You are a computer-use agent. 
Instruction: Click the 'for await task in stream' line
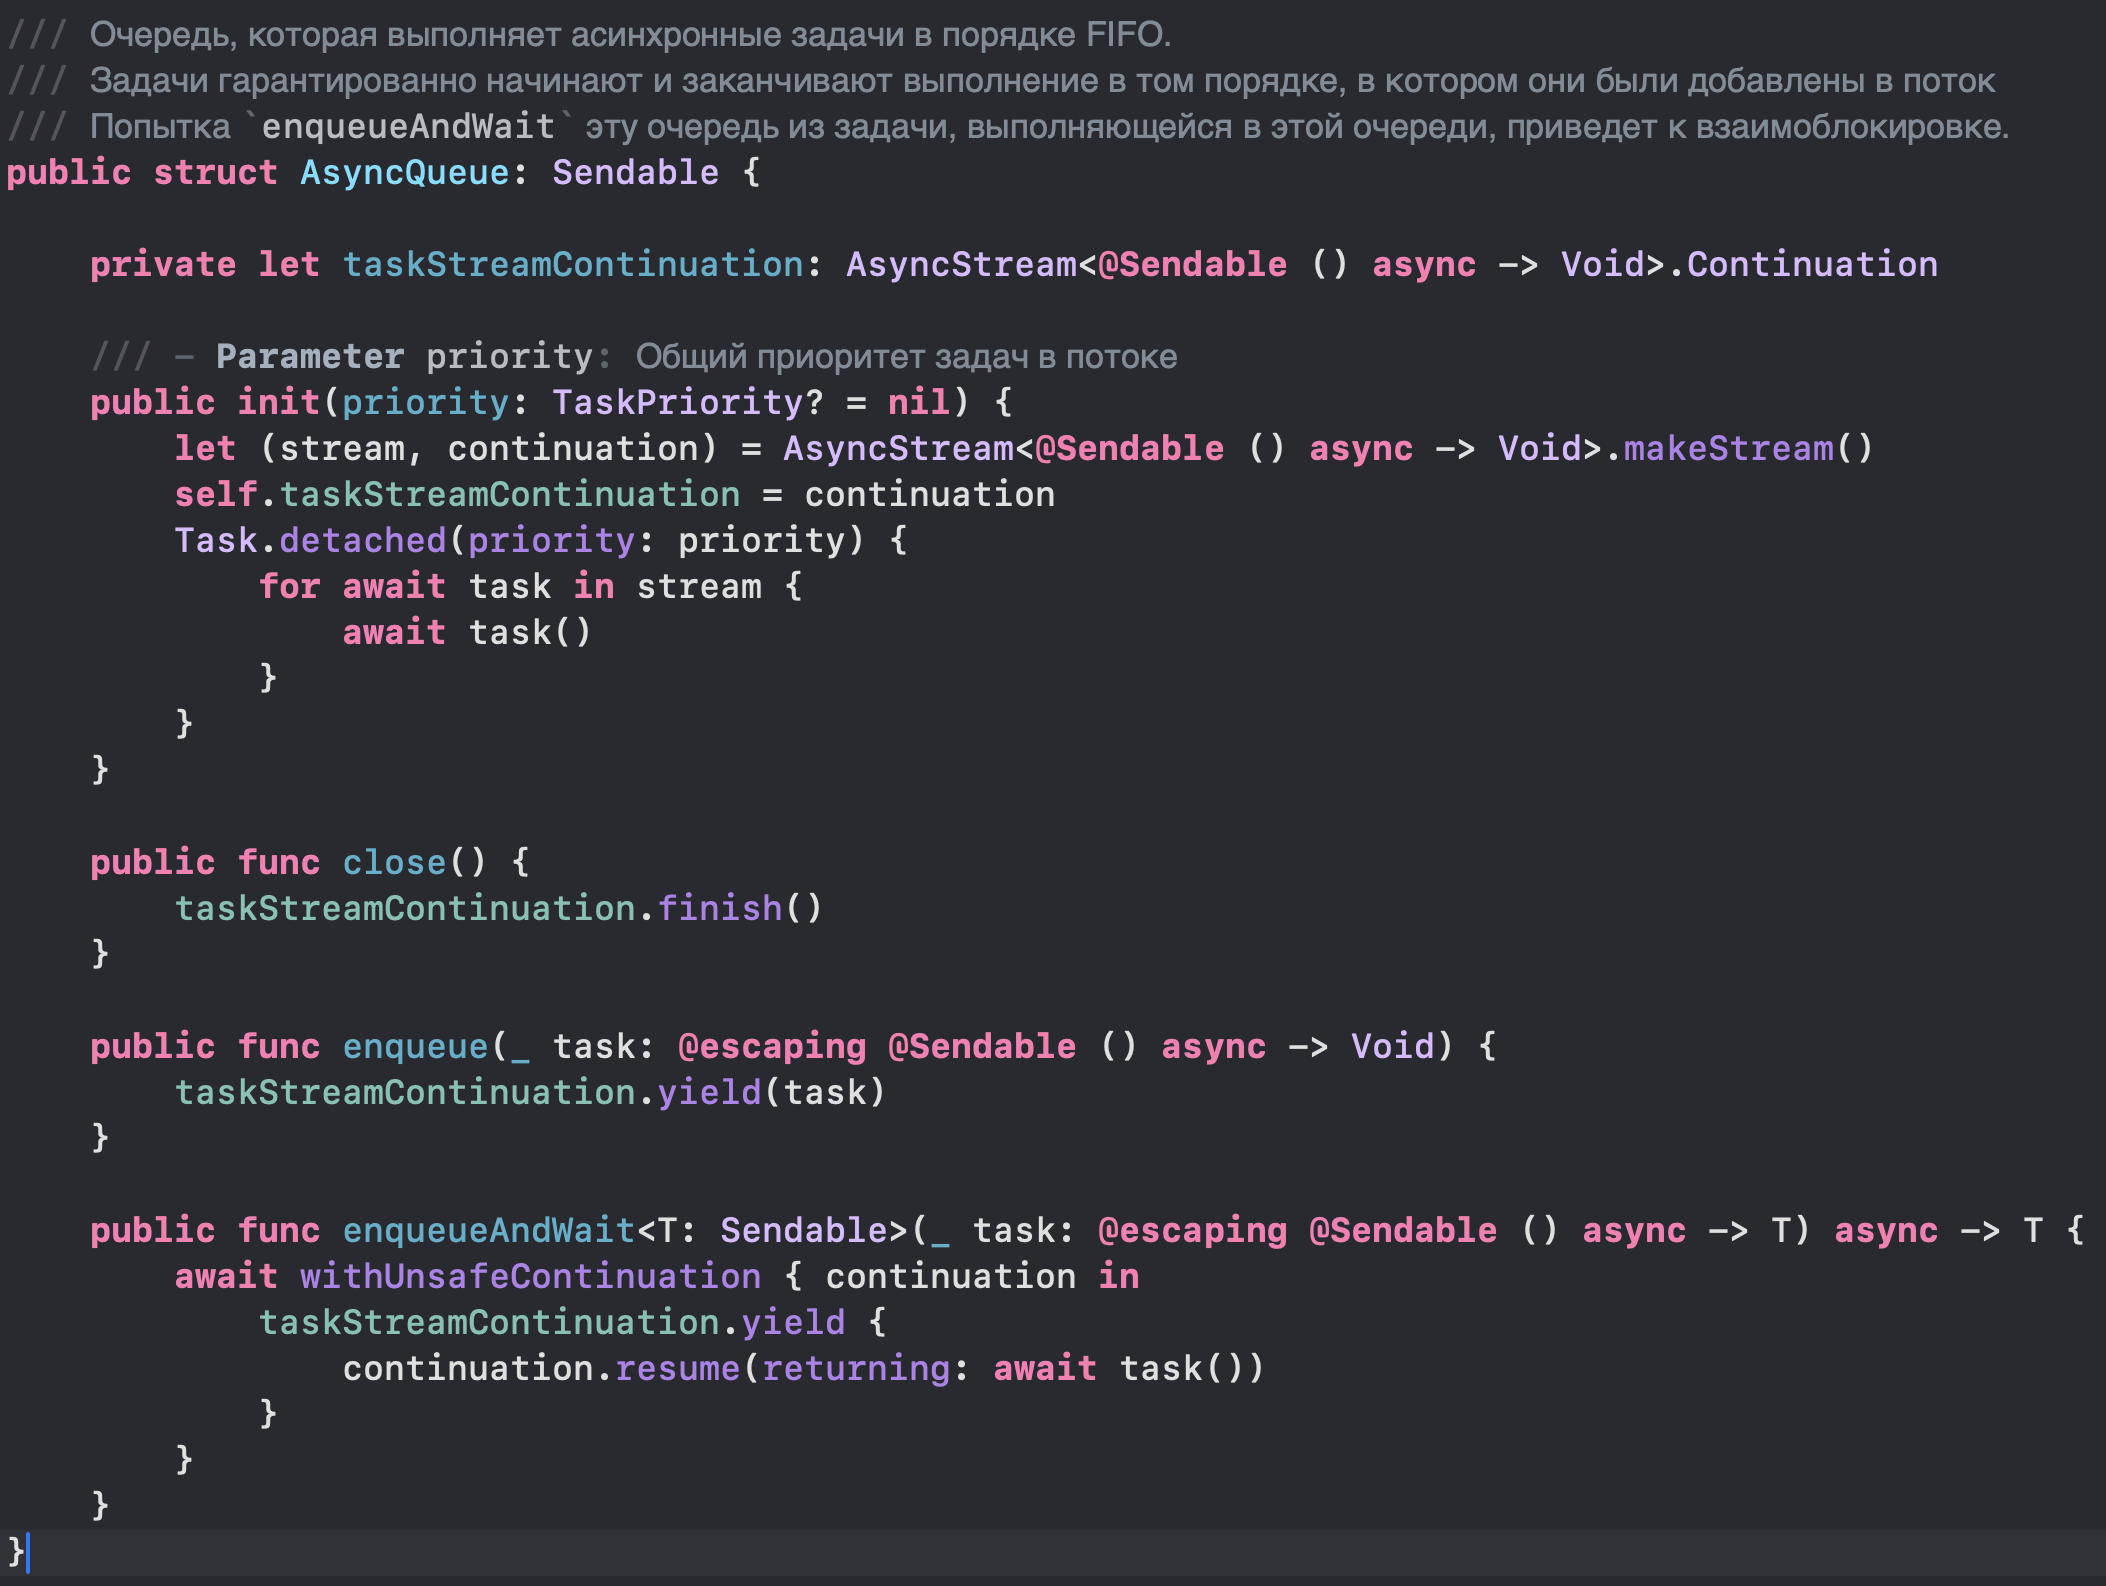530,587
